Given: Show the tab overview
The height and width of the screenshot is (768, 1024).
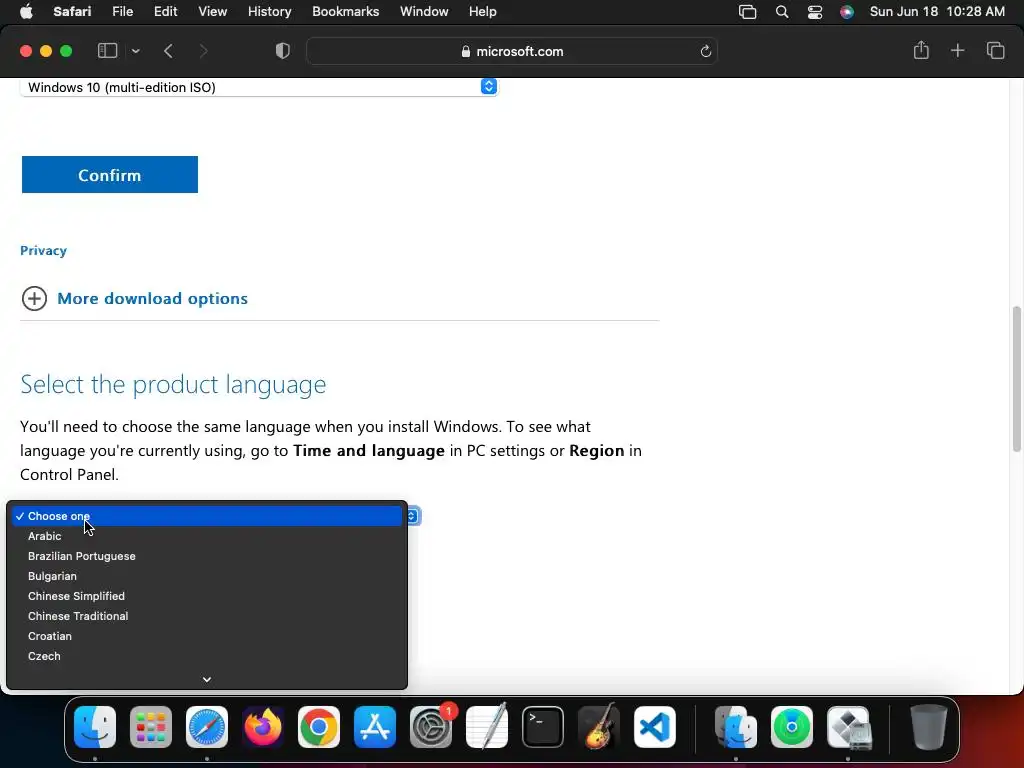Looking at the screenshot, I should (x=995, y=50).
